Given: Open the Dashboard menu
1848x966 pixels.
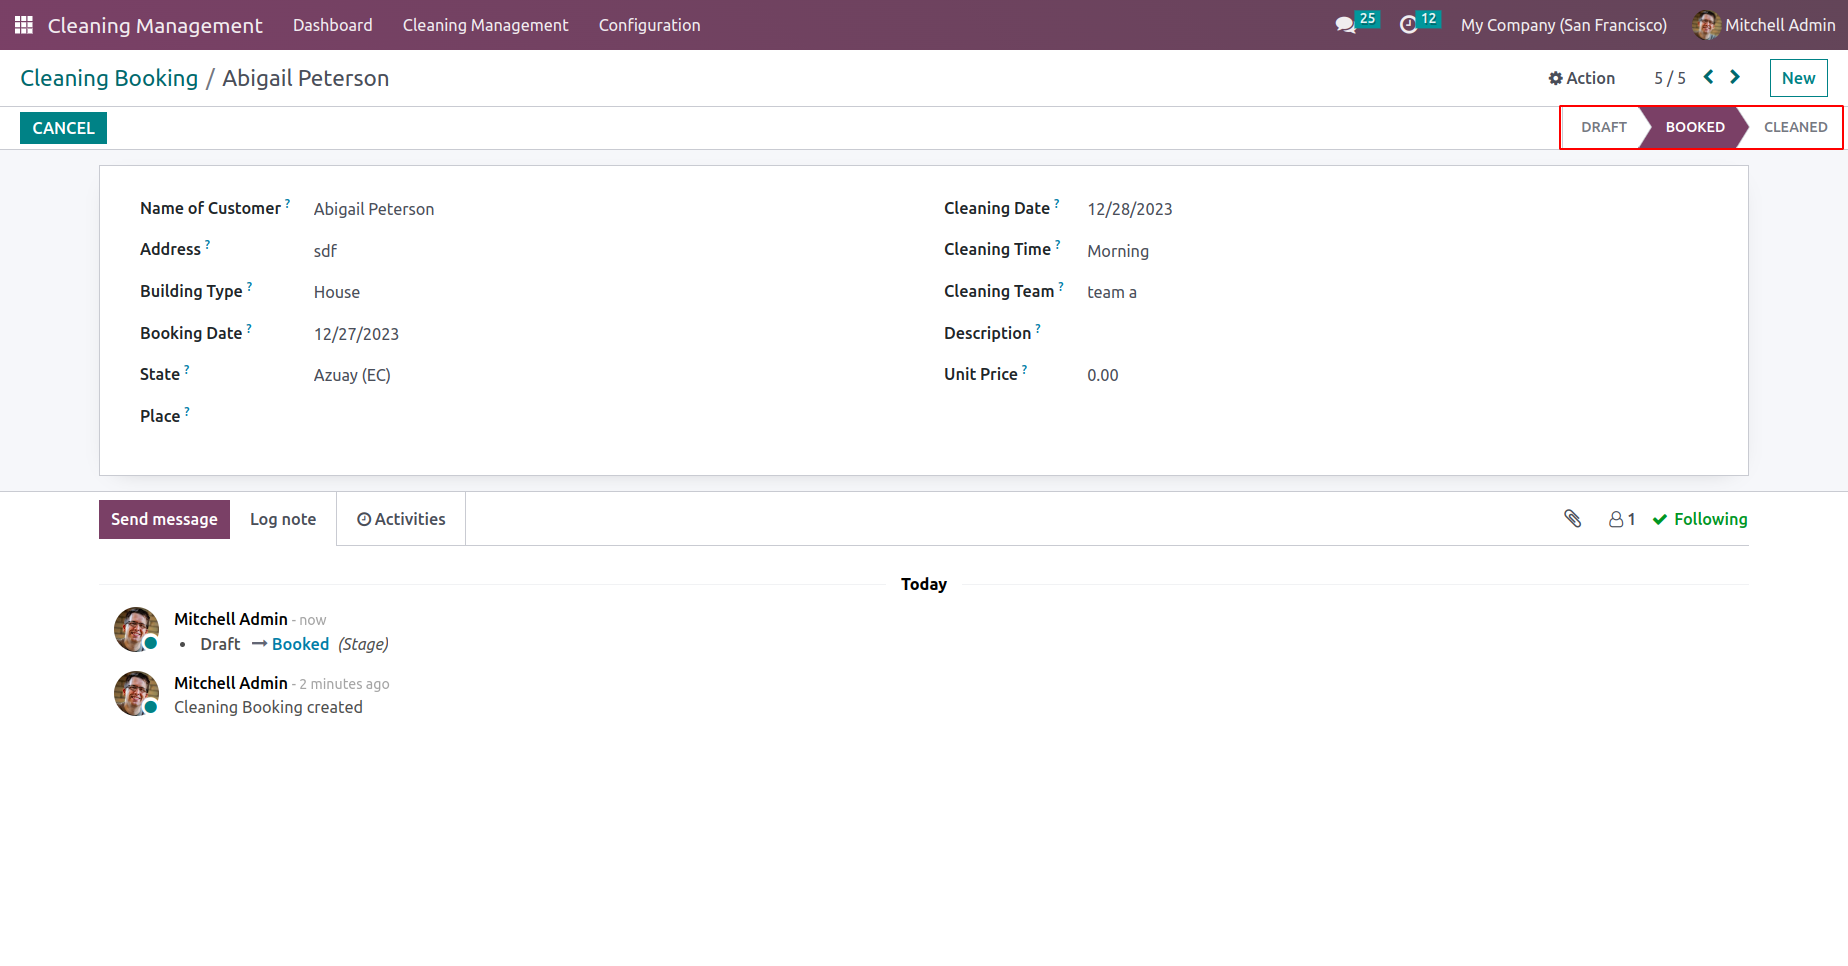Looking at the screenshot, I should pos(333,25).
